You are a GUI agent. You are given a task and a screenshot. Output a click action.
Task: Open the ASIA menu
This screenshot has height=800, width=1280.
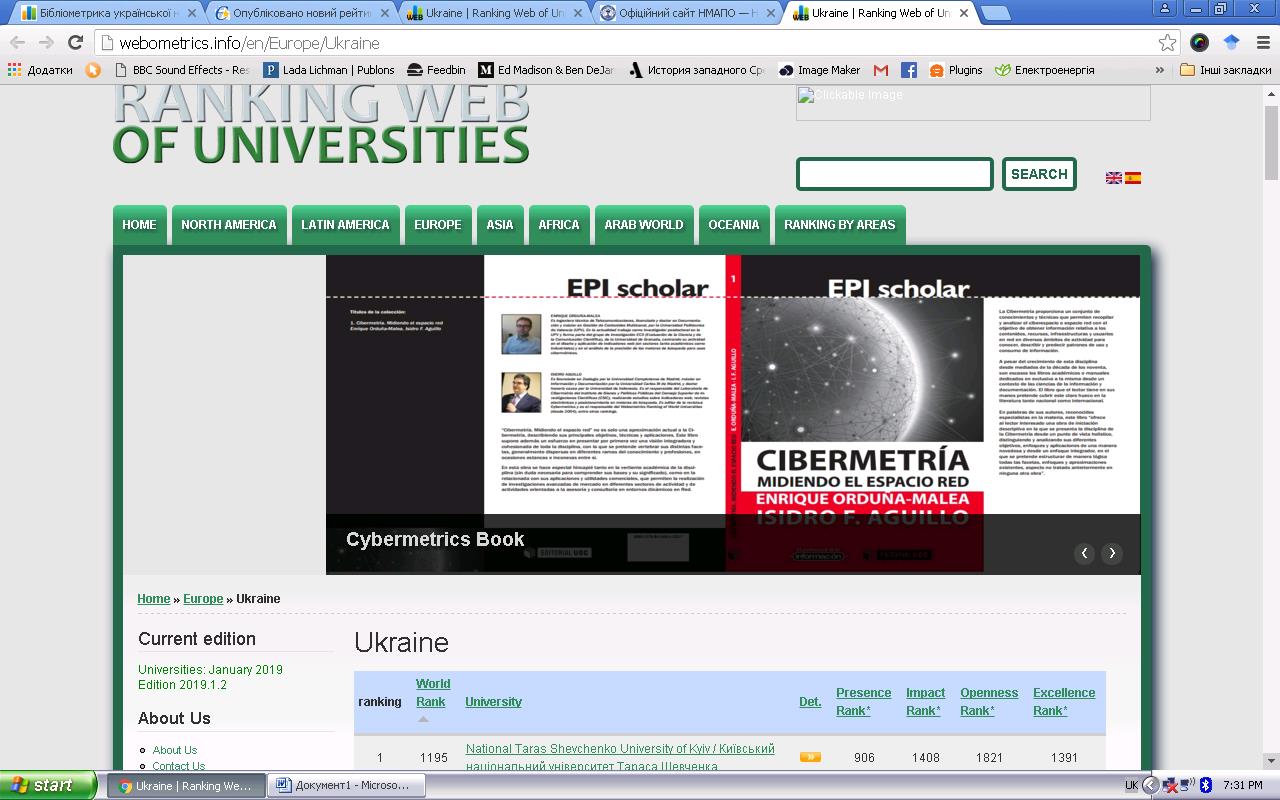click(500, 225)
